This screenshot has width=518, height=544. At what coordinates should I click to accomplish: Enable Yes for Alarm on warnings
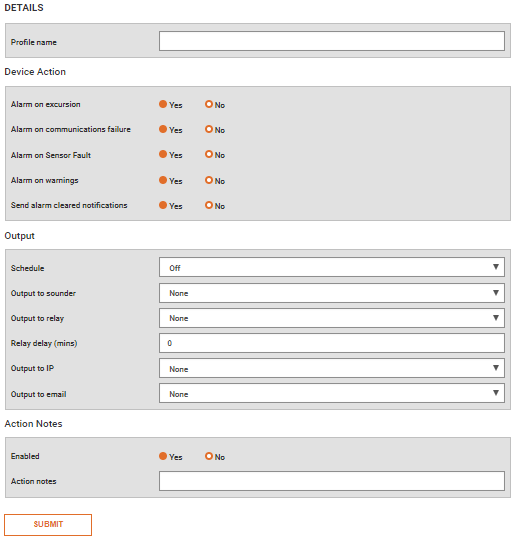[x=163, y=180]
